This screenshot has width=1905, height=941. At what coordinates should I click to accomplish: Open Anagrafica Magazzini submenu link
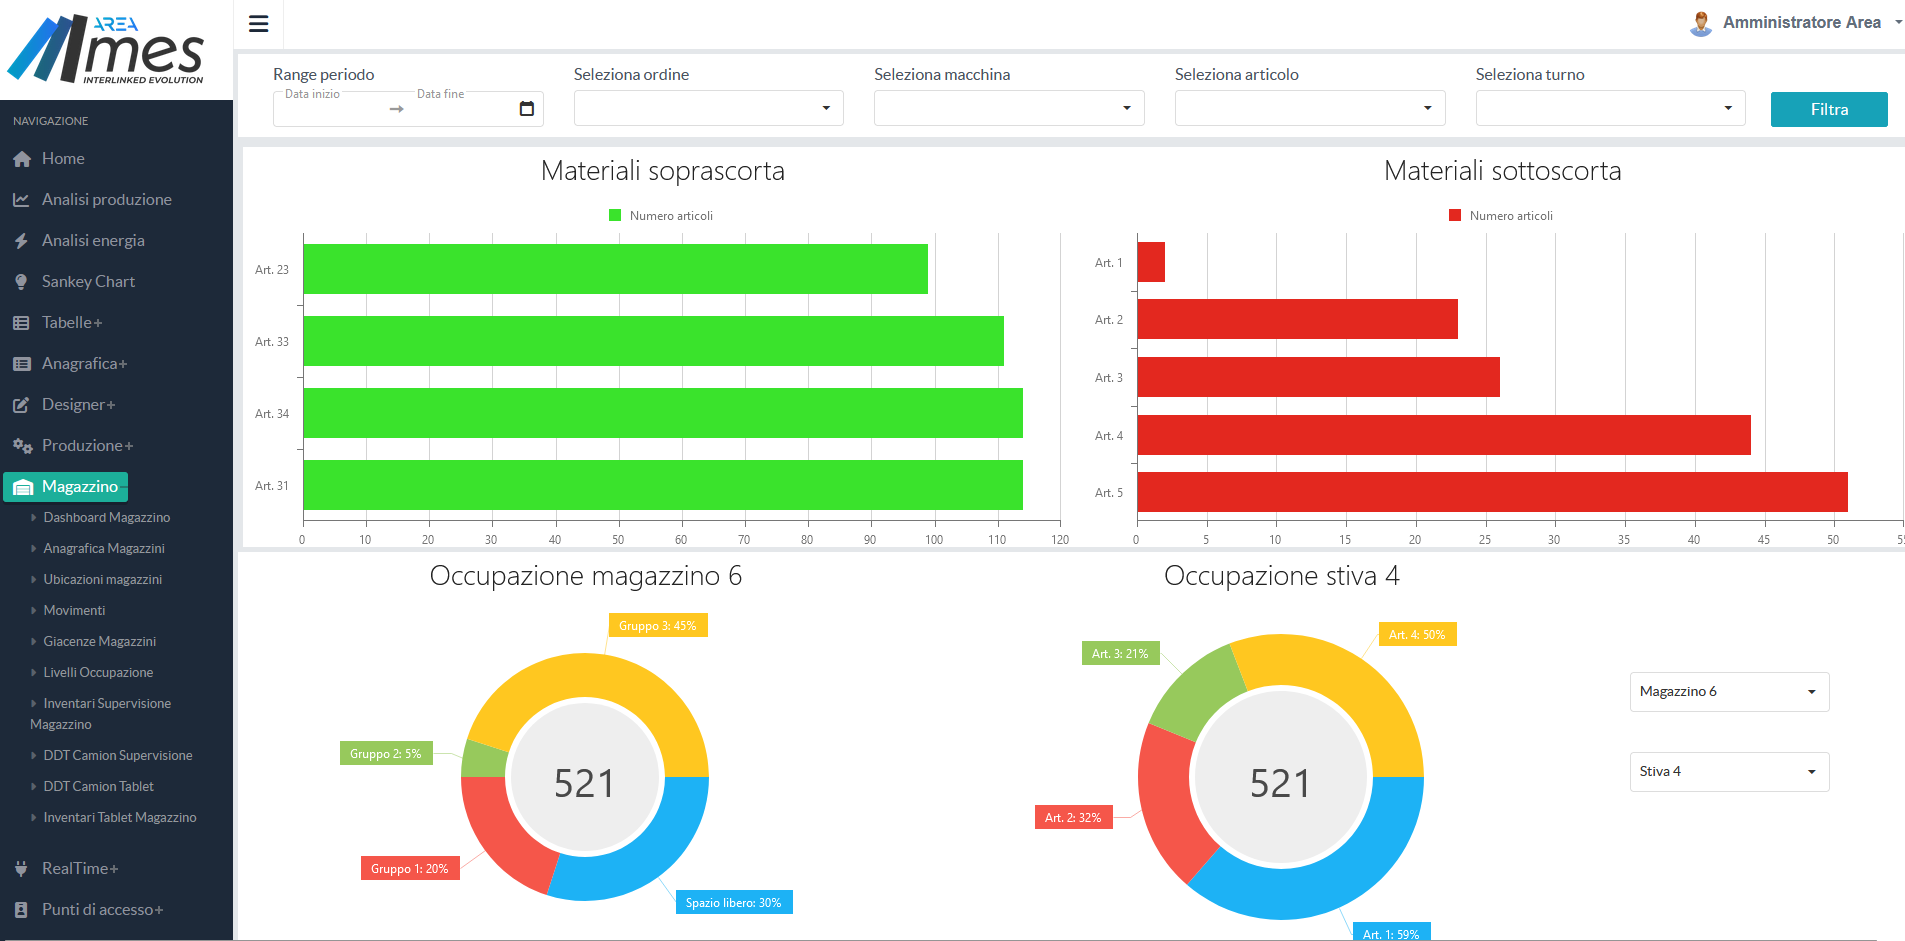click(x=104, y=549)
